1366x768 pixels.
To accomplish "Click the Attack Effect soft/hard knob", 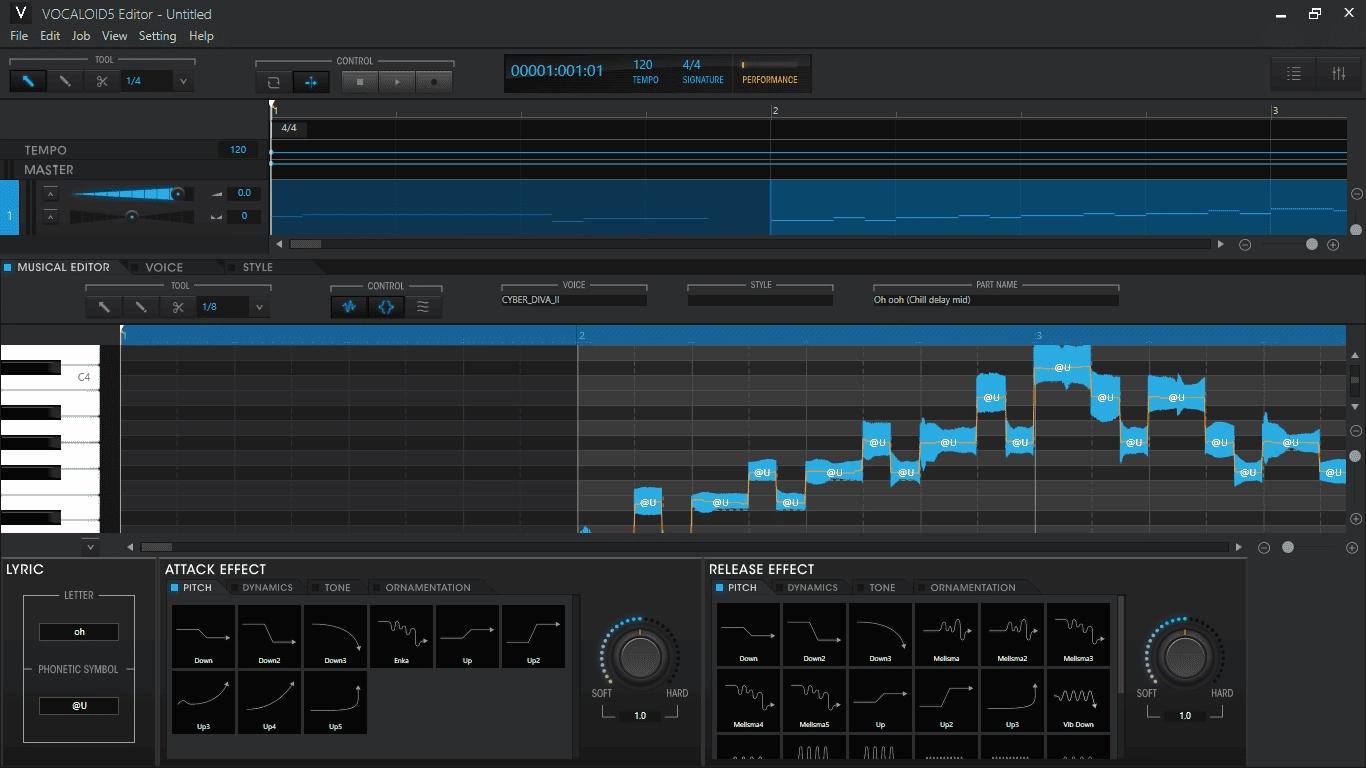I will 640,657.
